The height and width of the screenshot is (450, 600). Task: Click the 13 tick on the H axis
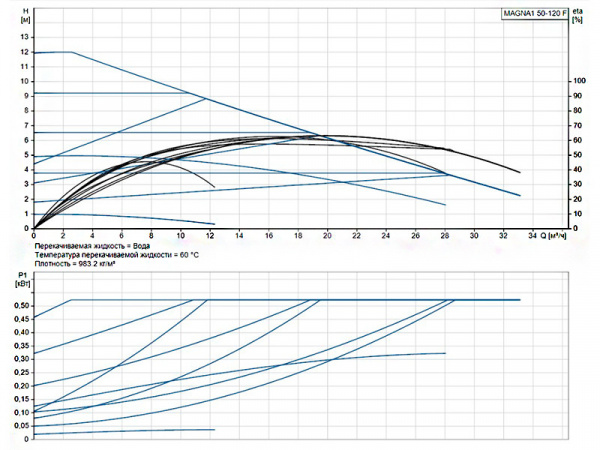point(25,36)
